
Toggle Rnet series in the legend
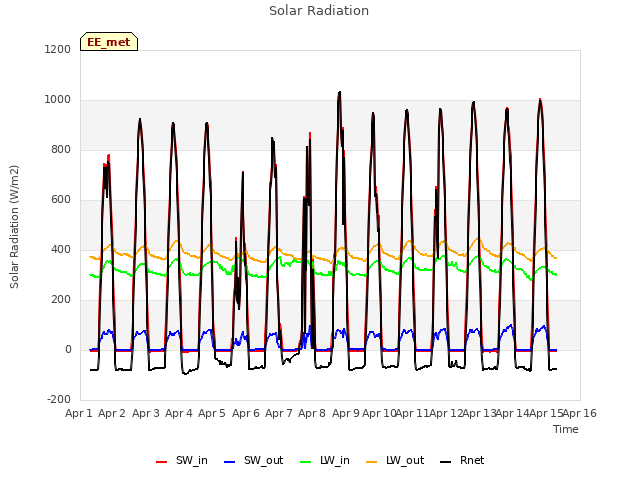tap(462, 461)
